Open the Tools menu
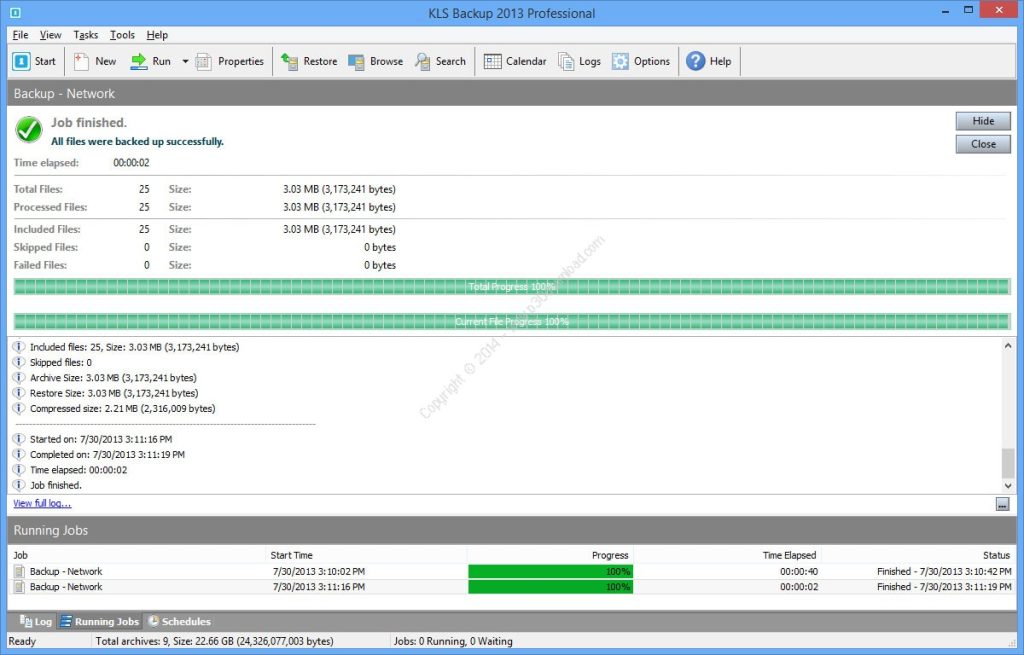Viewport: 1024px width, 655px height. 122,34
